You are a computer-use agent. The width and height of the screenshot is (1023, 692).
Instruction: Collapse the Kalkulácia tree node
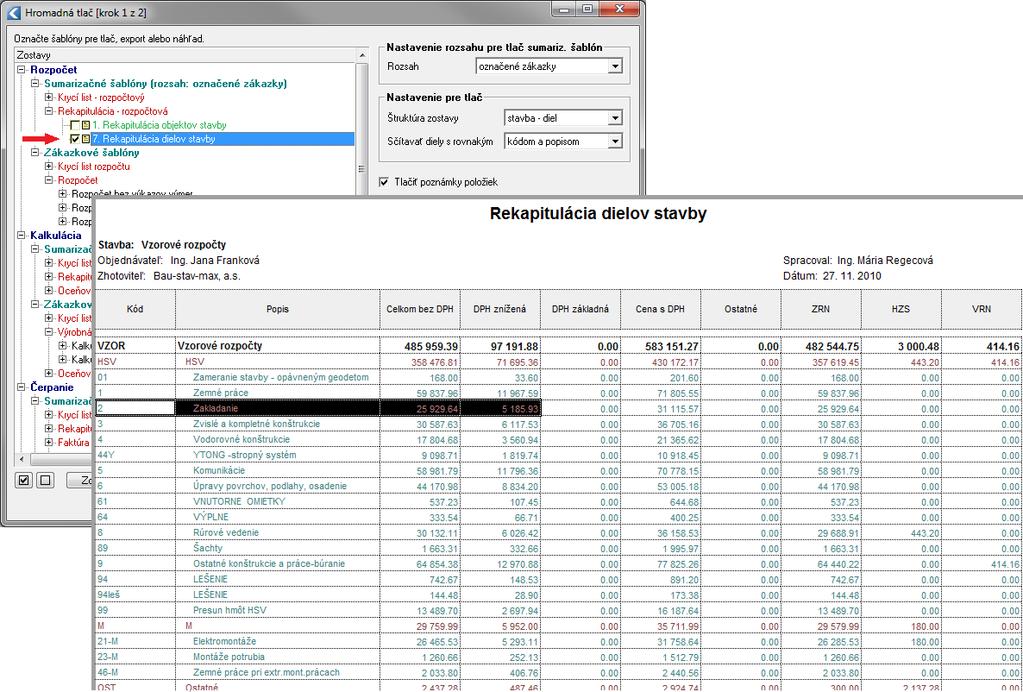tap(22, 235)
